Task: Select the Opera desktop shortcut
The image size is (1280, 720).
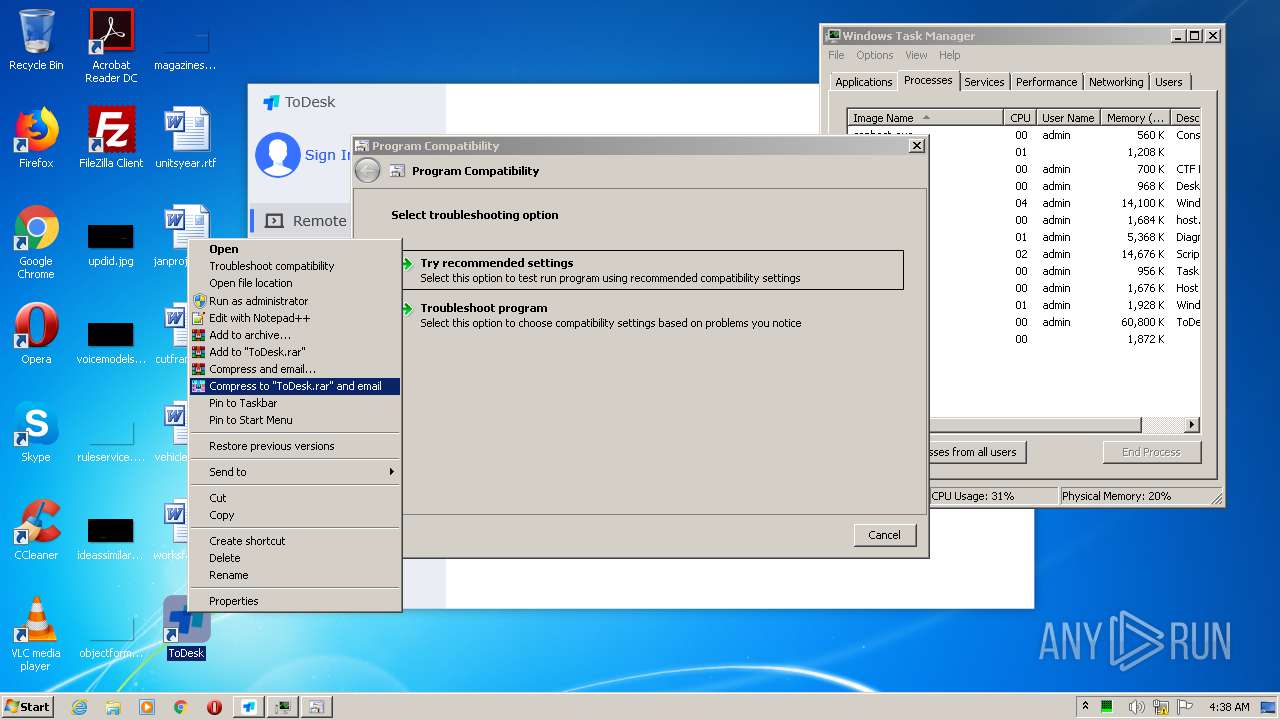Action: click(x=36, y=334)
